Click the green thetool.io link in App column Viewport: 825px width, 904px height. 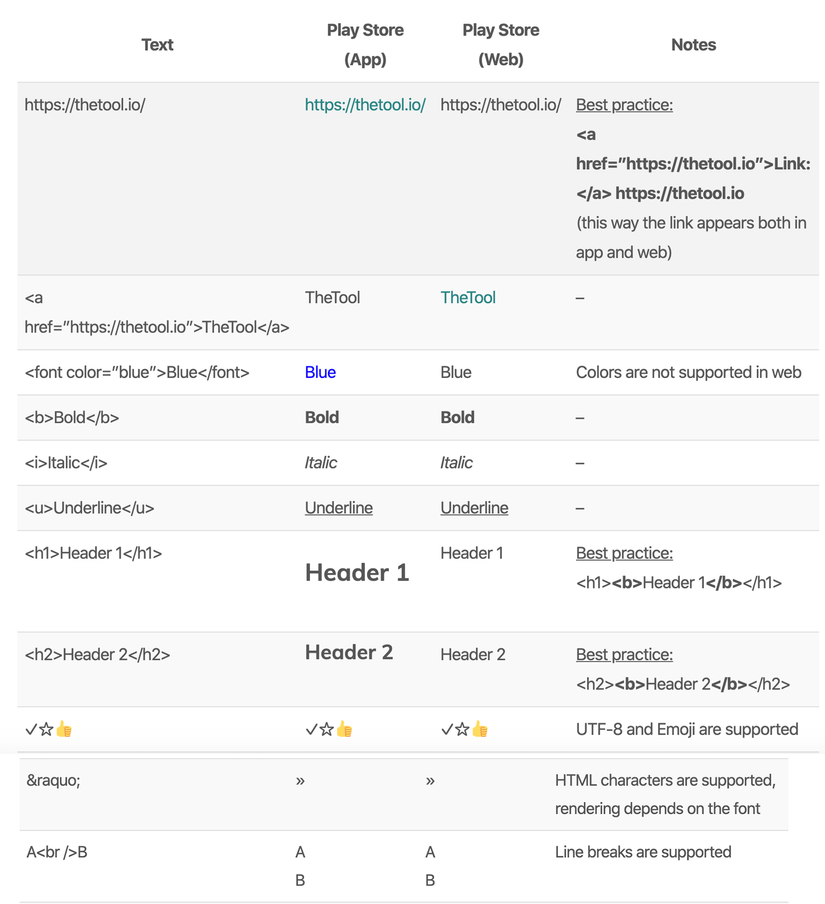tap(365, 104)
